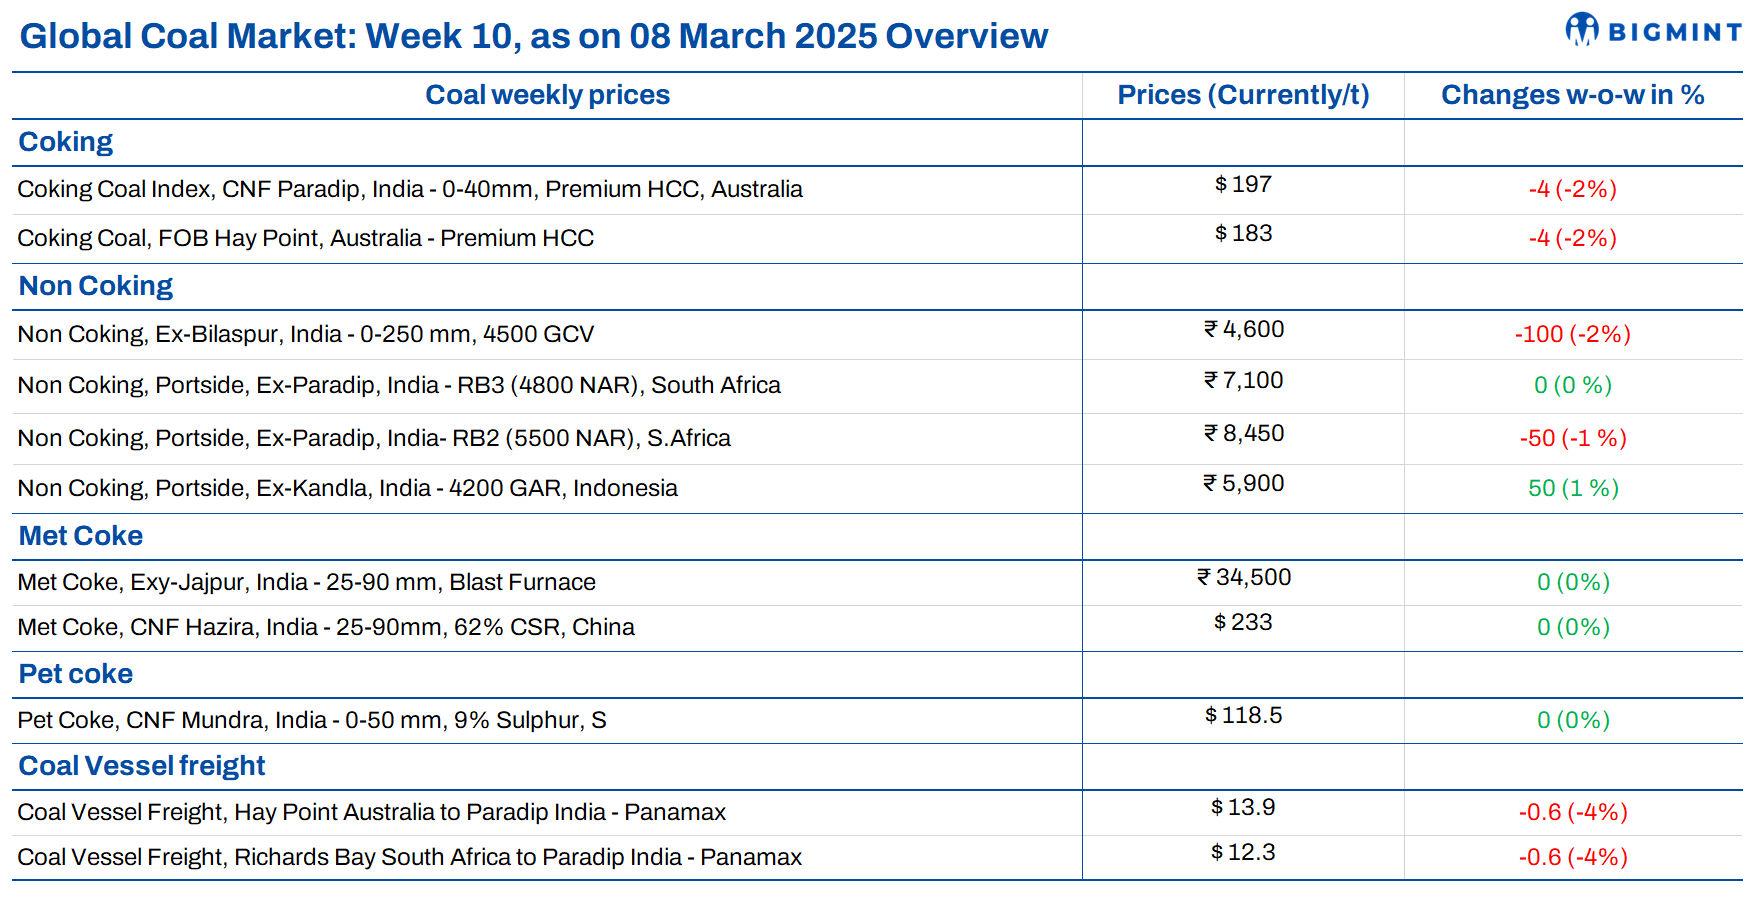Click the $ 118.5 Pet Coke price
1760x910 pixels.
(1243, 716)
